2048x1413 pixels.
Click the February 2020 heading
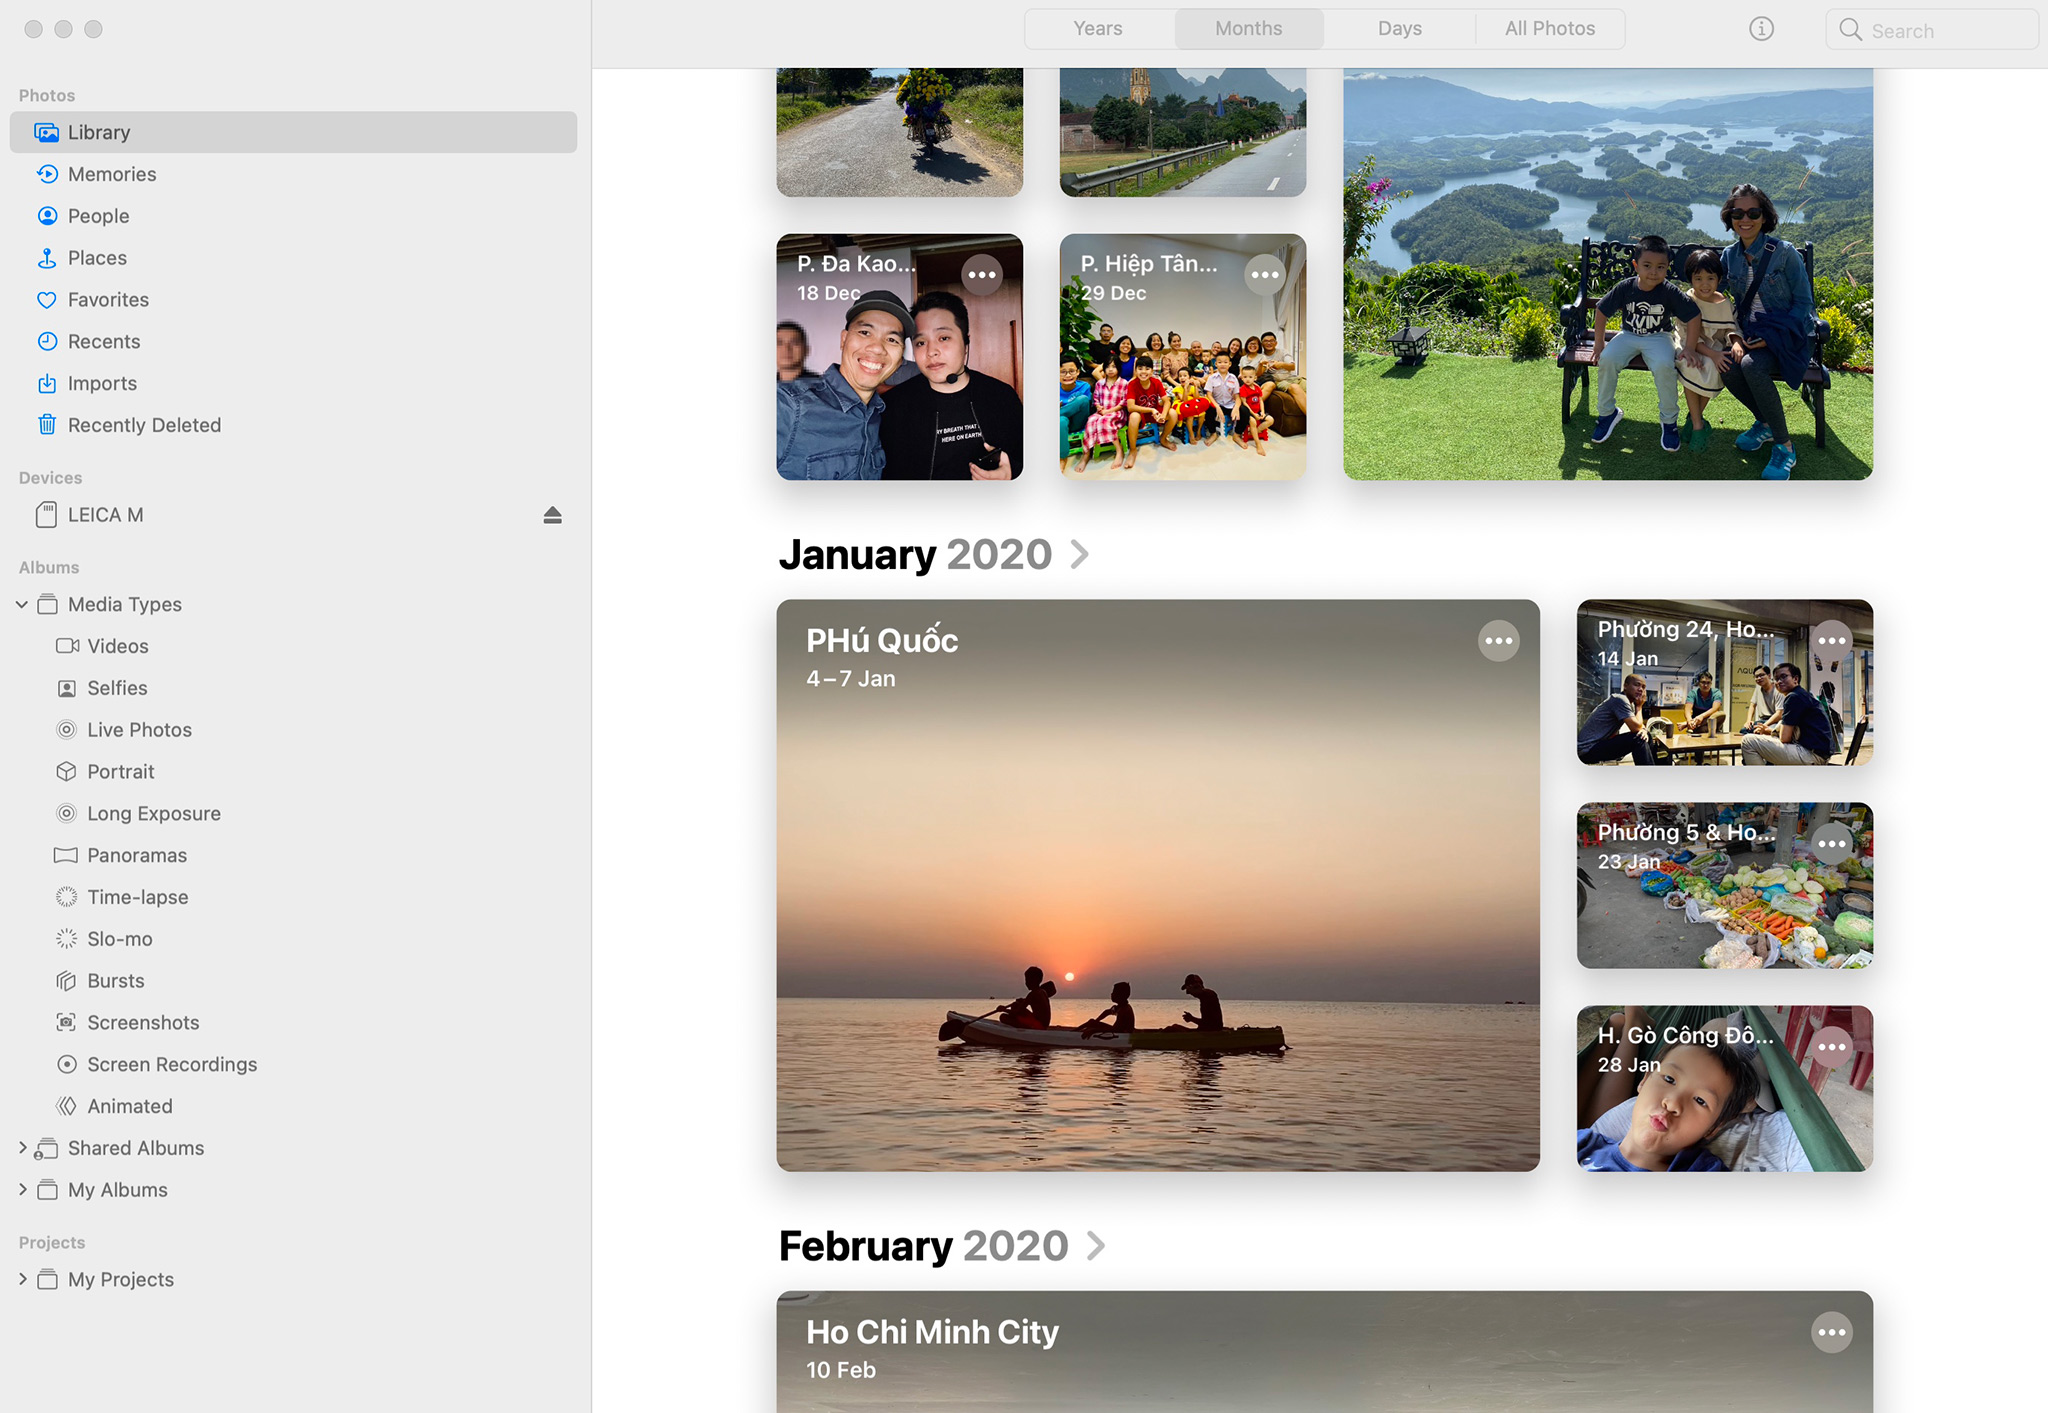pos(924,1246)
